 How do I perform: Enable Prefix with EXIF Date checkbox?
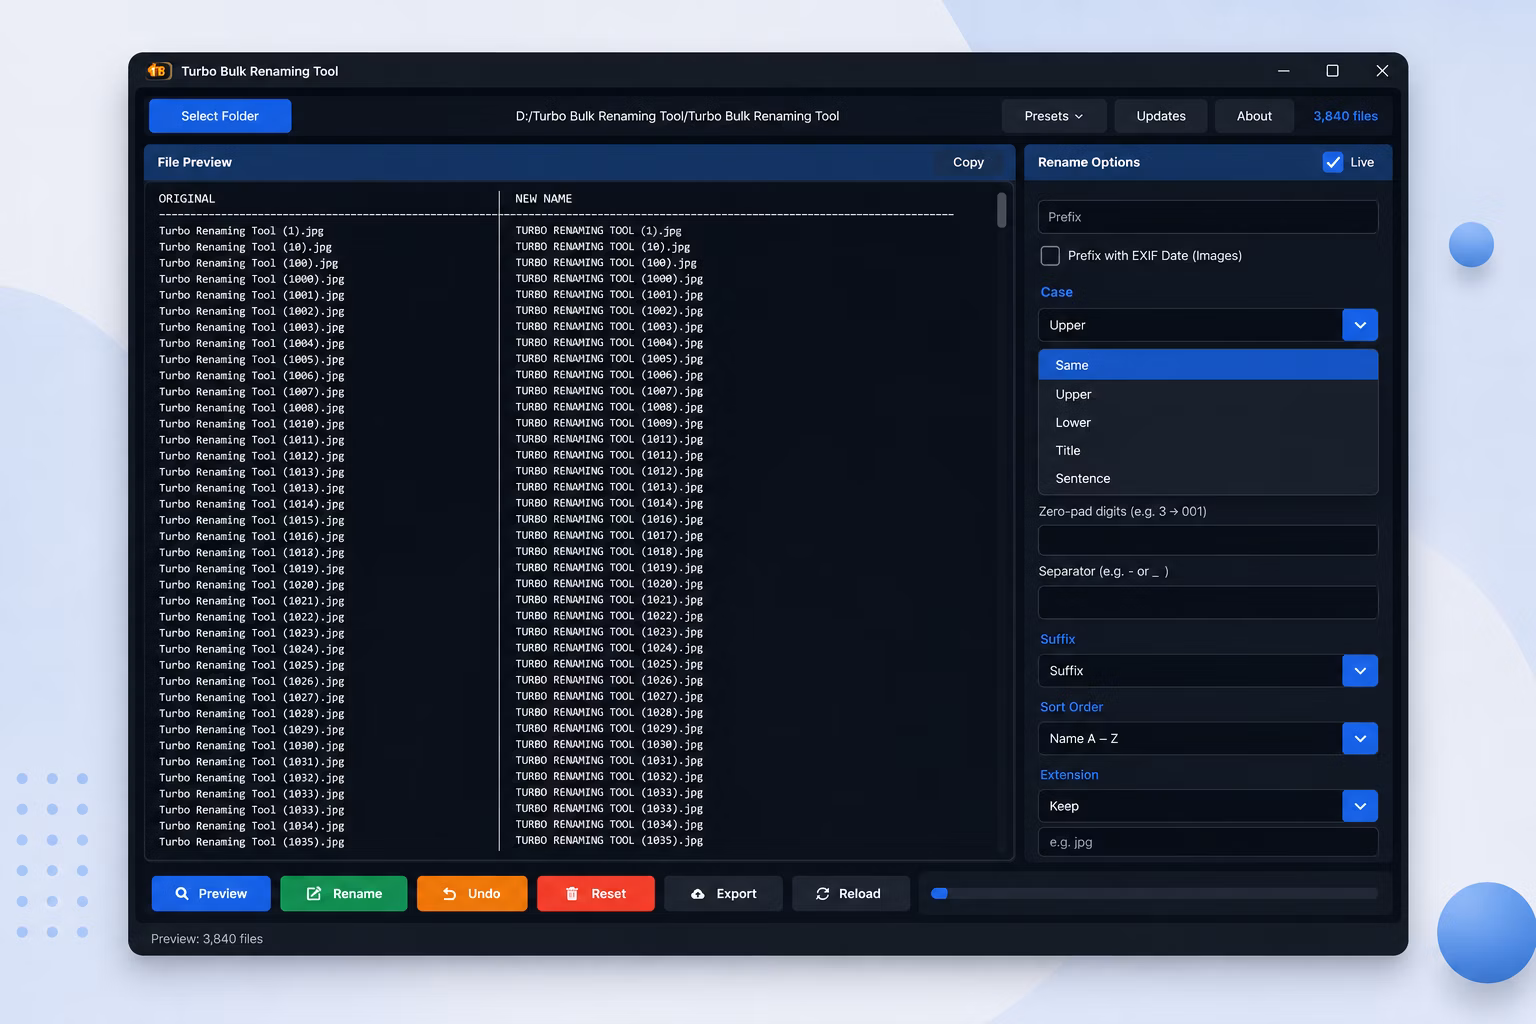[1050, 256]
